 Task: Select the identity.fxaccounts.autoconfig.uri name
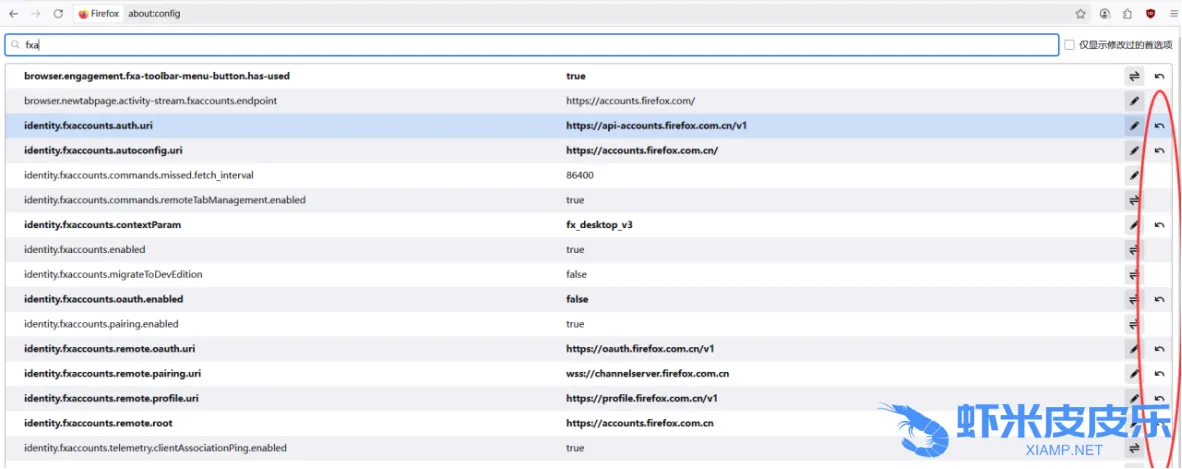tap(103, 151)
